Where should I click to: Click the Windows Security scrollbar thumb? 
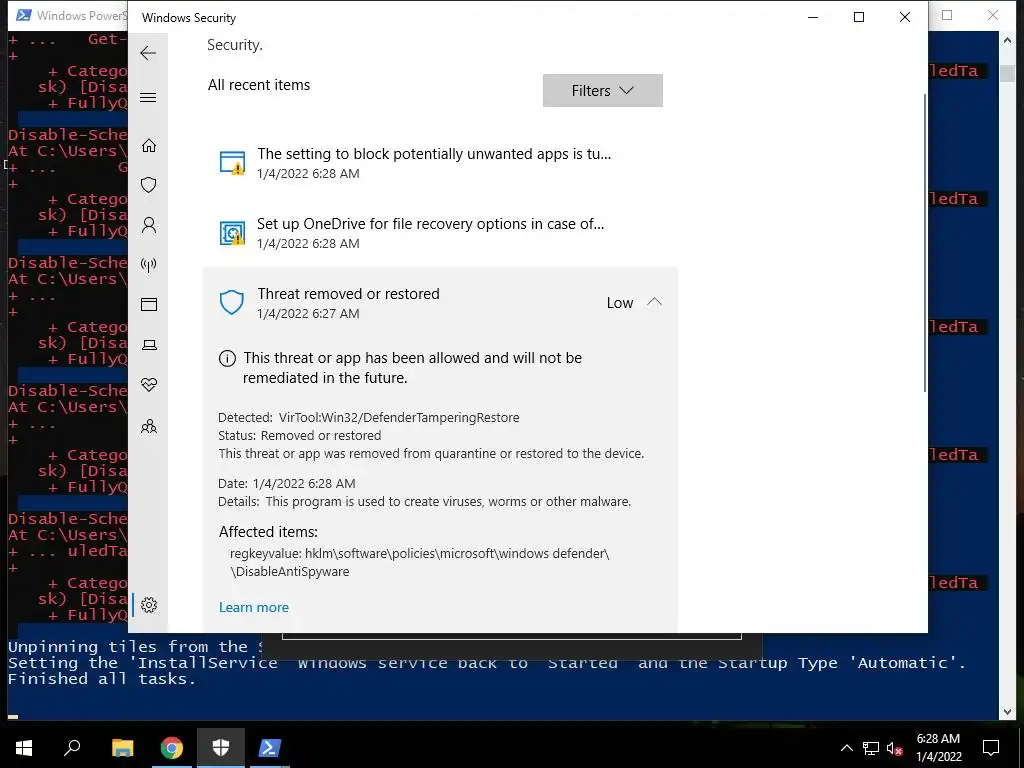tap(924, 242)
